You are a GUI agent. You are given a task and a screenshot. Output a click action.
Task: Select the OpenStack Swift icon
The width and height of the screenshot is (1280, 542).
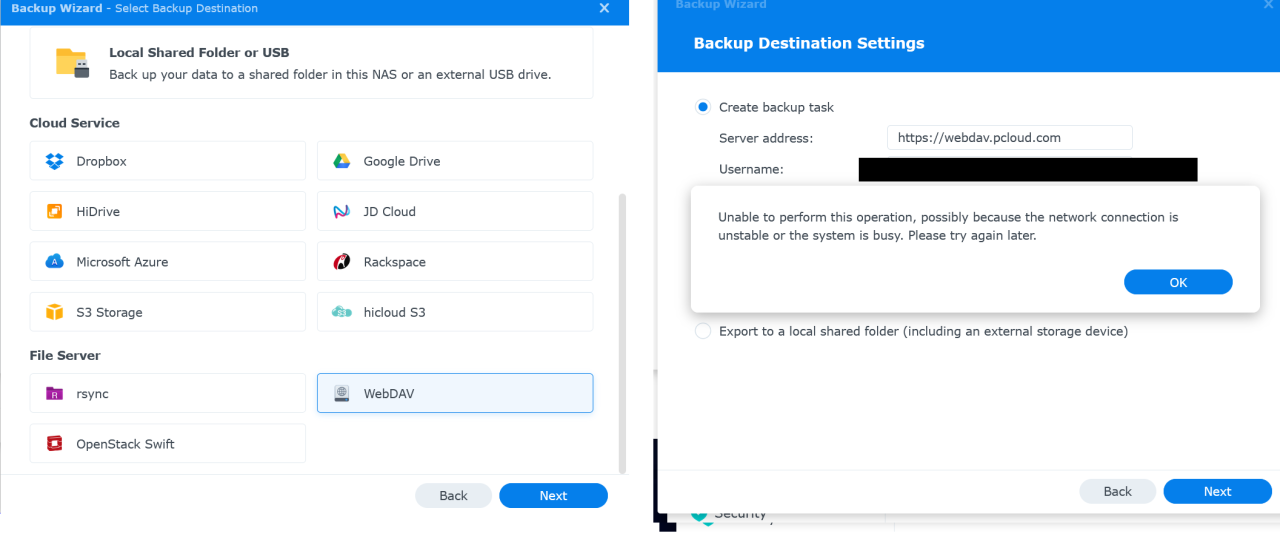coord(54,444)
